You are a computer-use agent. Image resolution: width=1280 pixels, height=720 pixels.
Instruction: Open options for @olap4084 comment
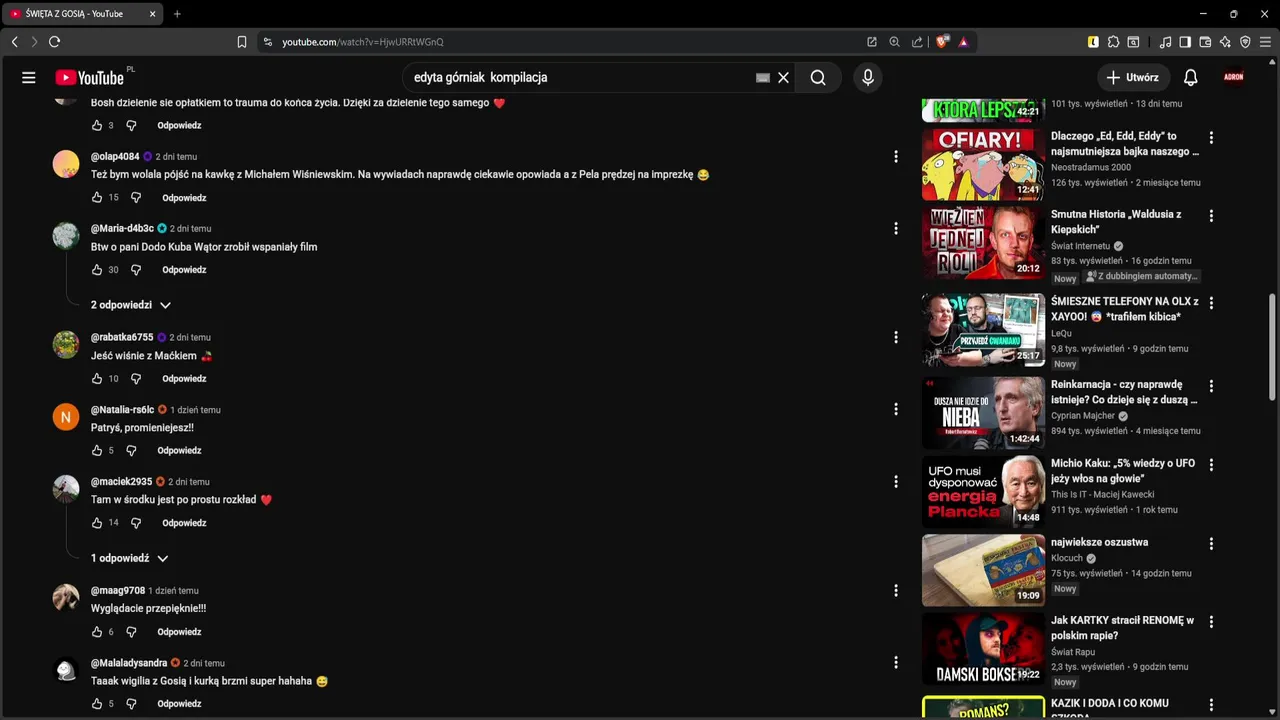896,156
